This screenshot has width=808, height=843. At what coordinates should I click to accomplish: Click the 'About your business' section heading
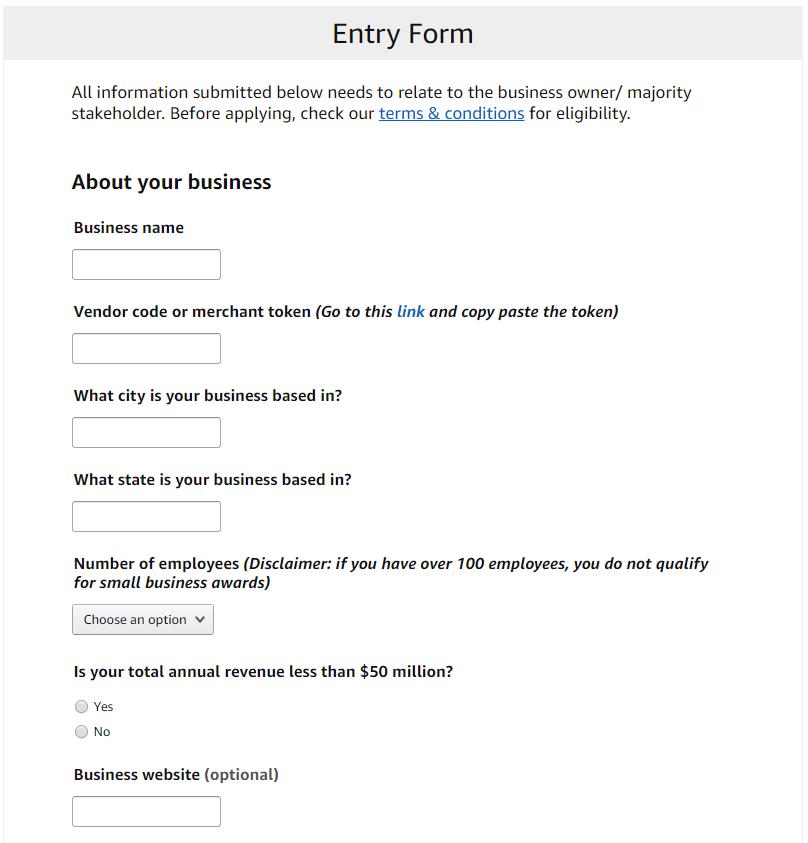172,182
